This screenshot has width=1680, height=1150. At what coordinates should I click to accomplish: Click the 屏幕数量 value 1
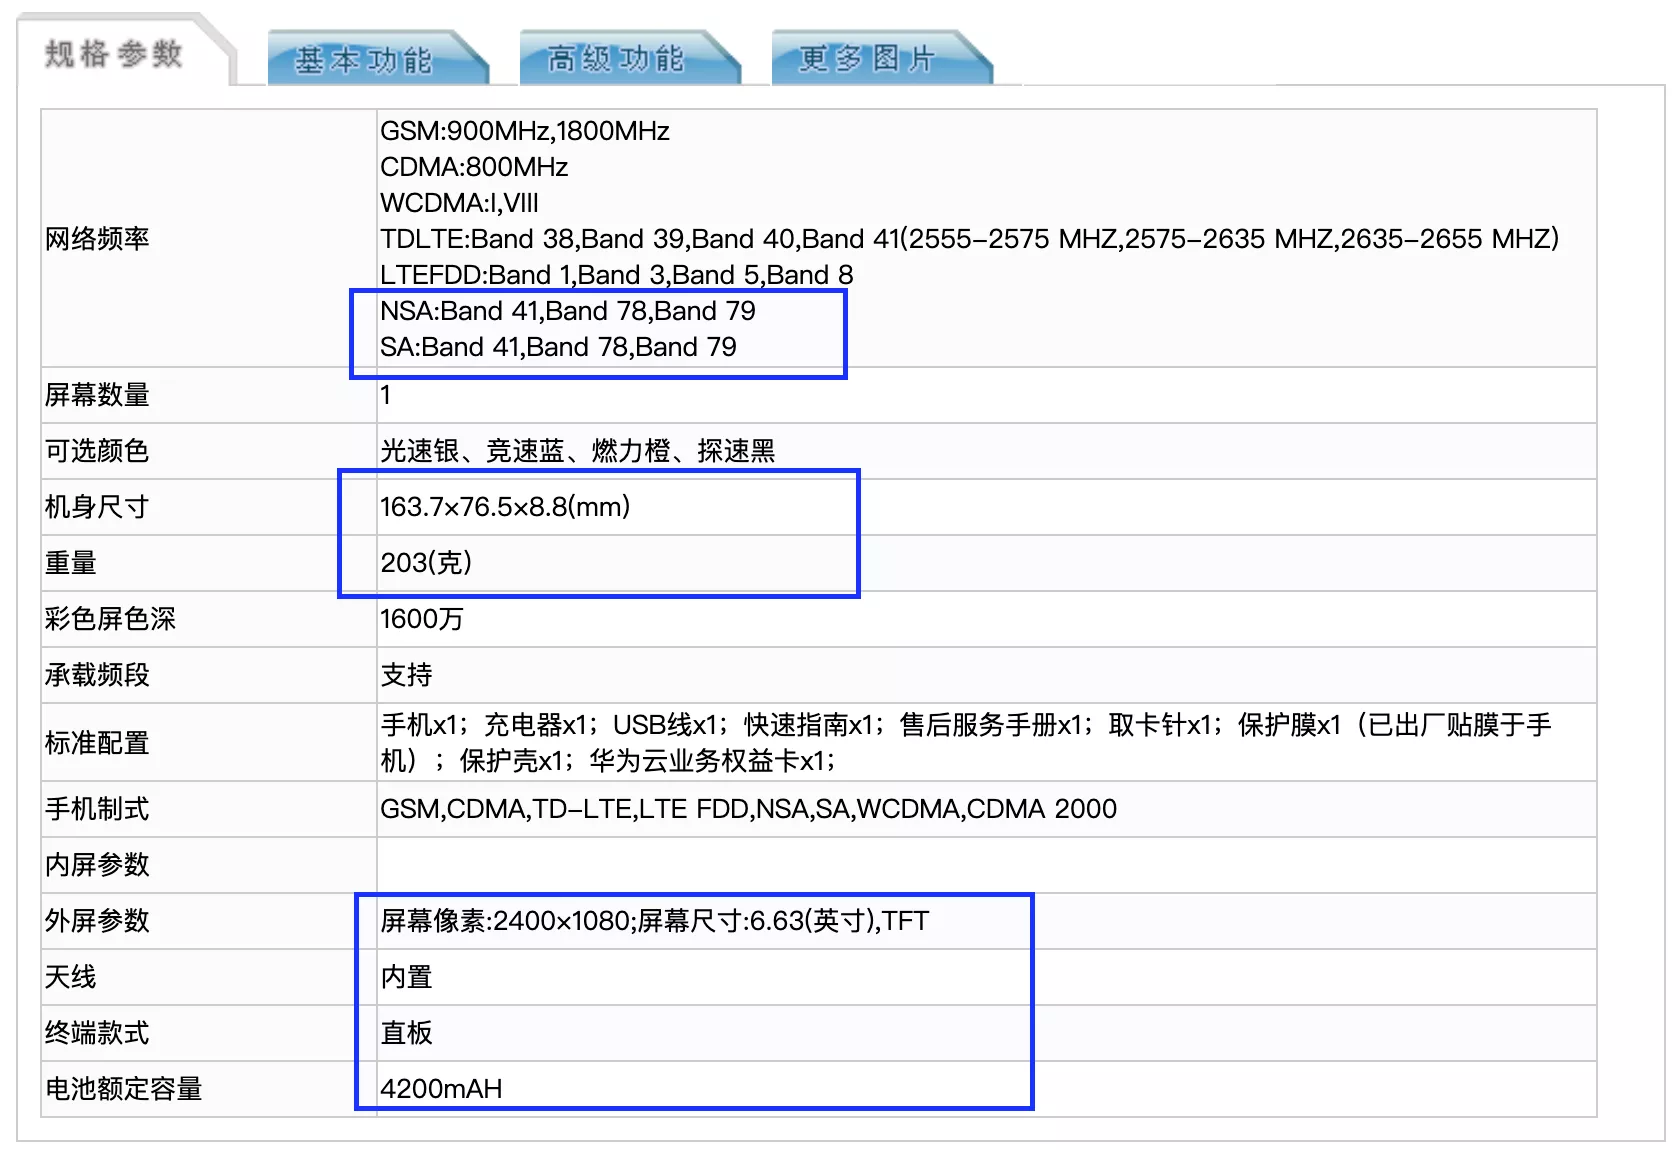(385, 395)
